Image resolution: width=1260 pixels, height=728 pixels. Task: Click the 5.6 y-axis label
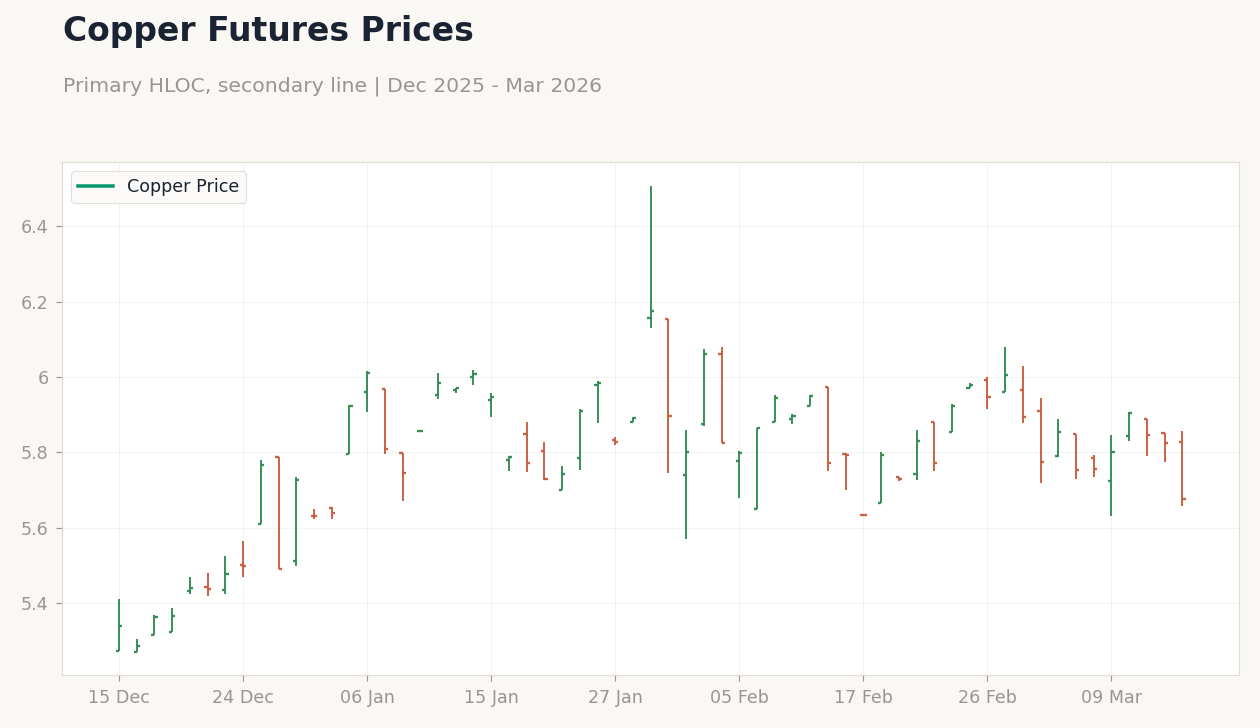(35, 528)
